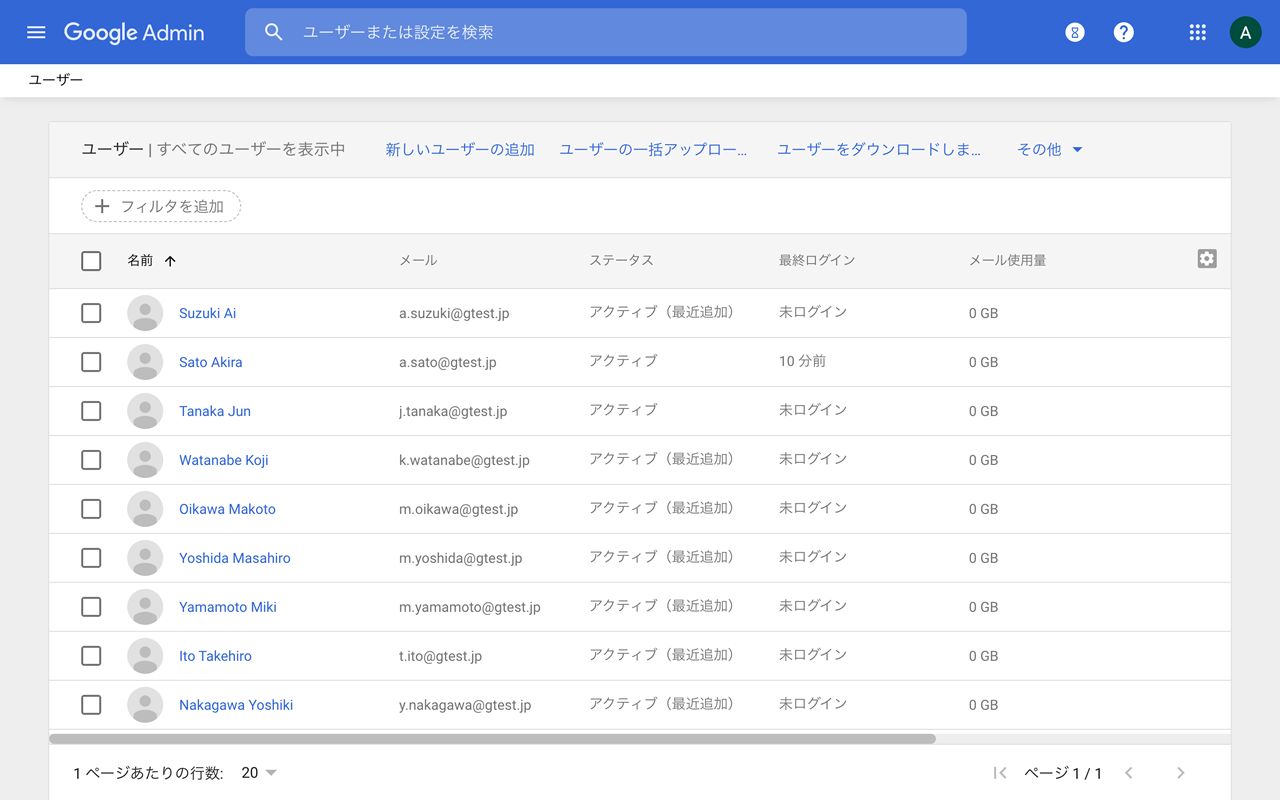Check the box for Watanabe Koji
Viewport: 1280px width, 800px height.
pos(91,460)
